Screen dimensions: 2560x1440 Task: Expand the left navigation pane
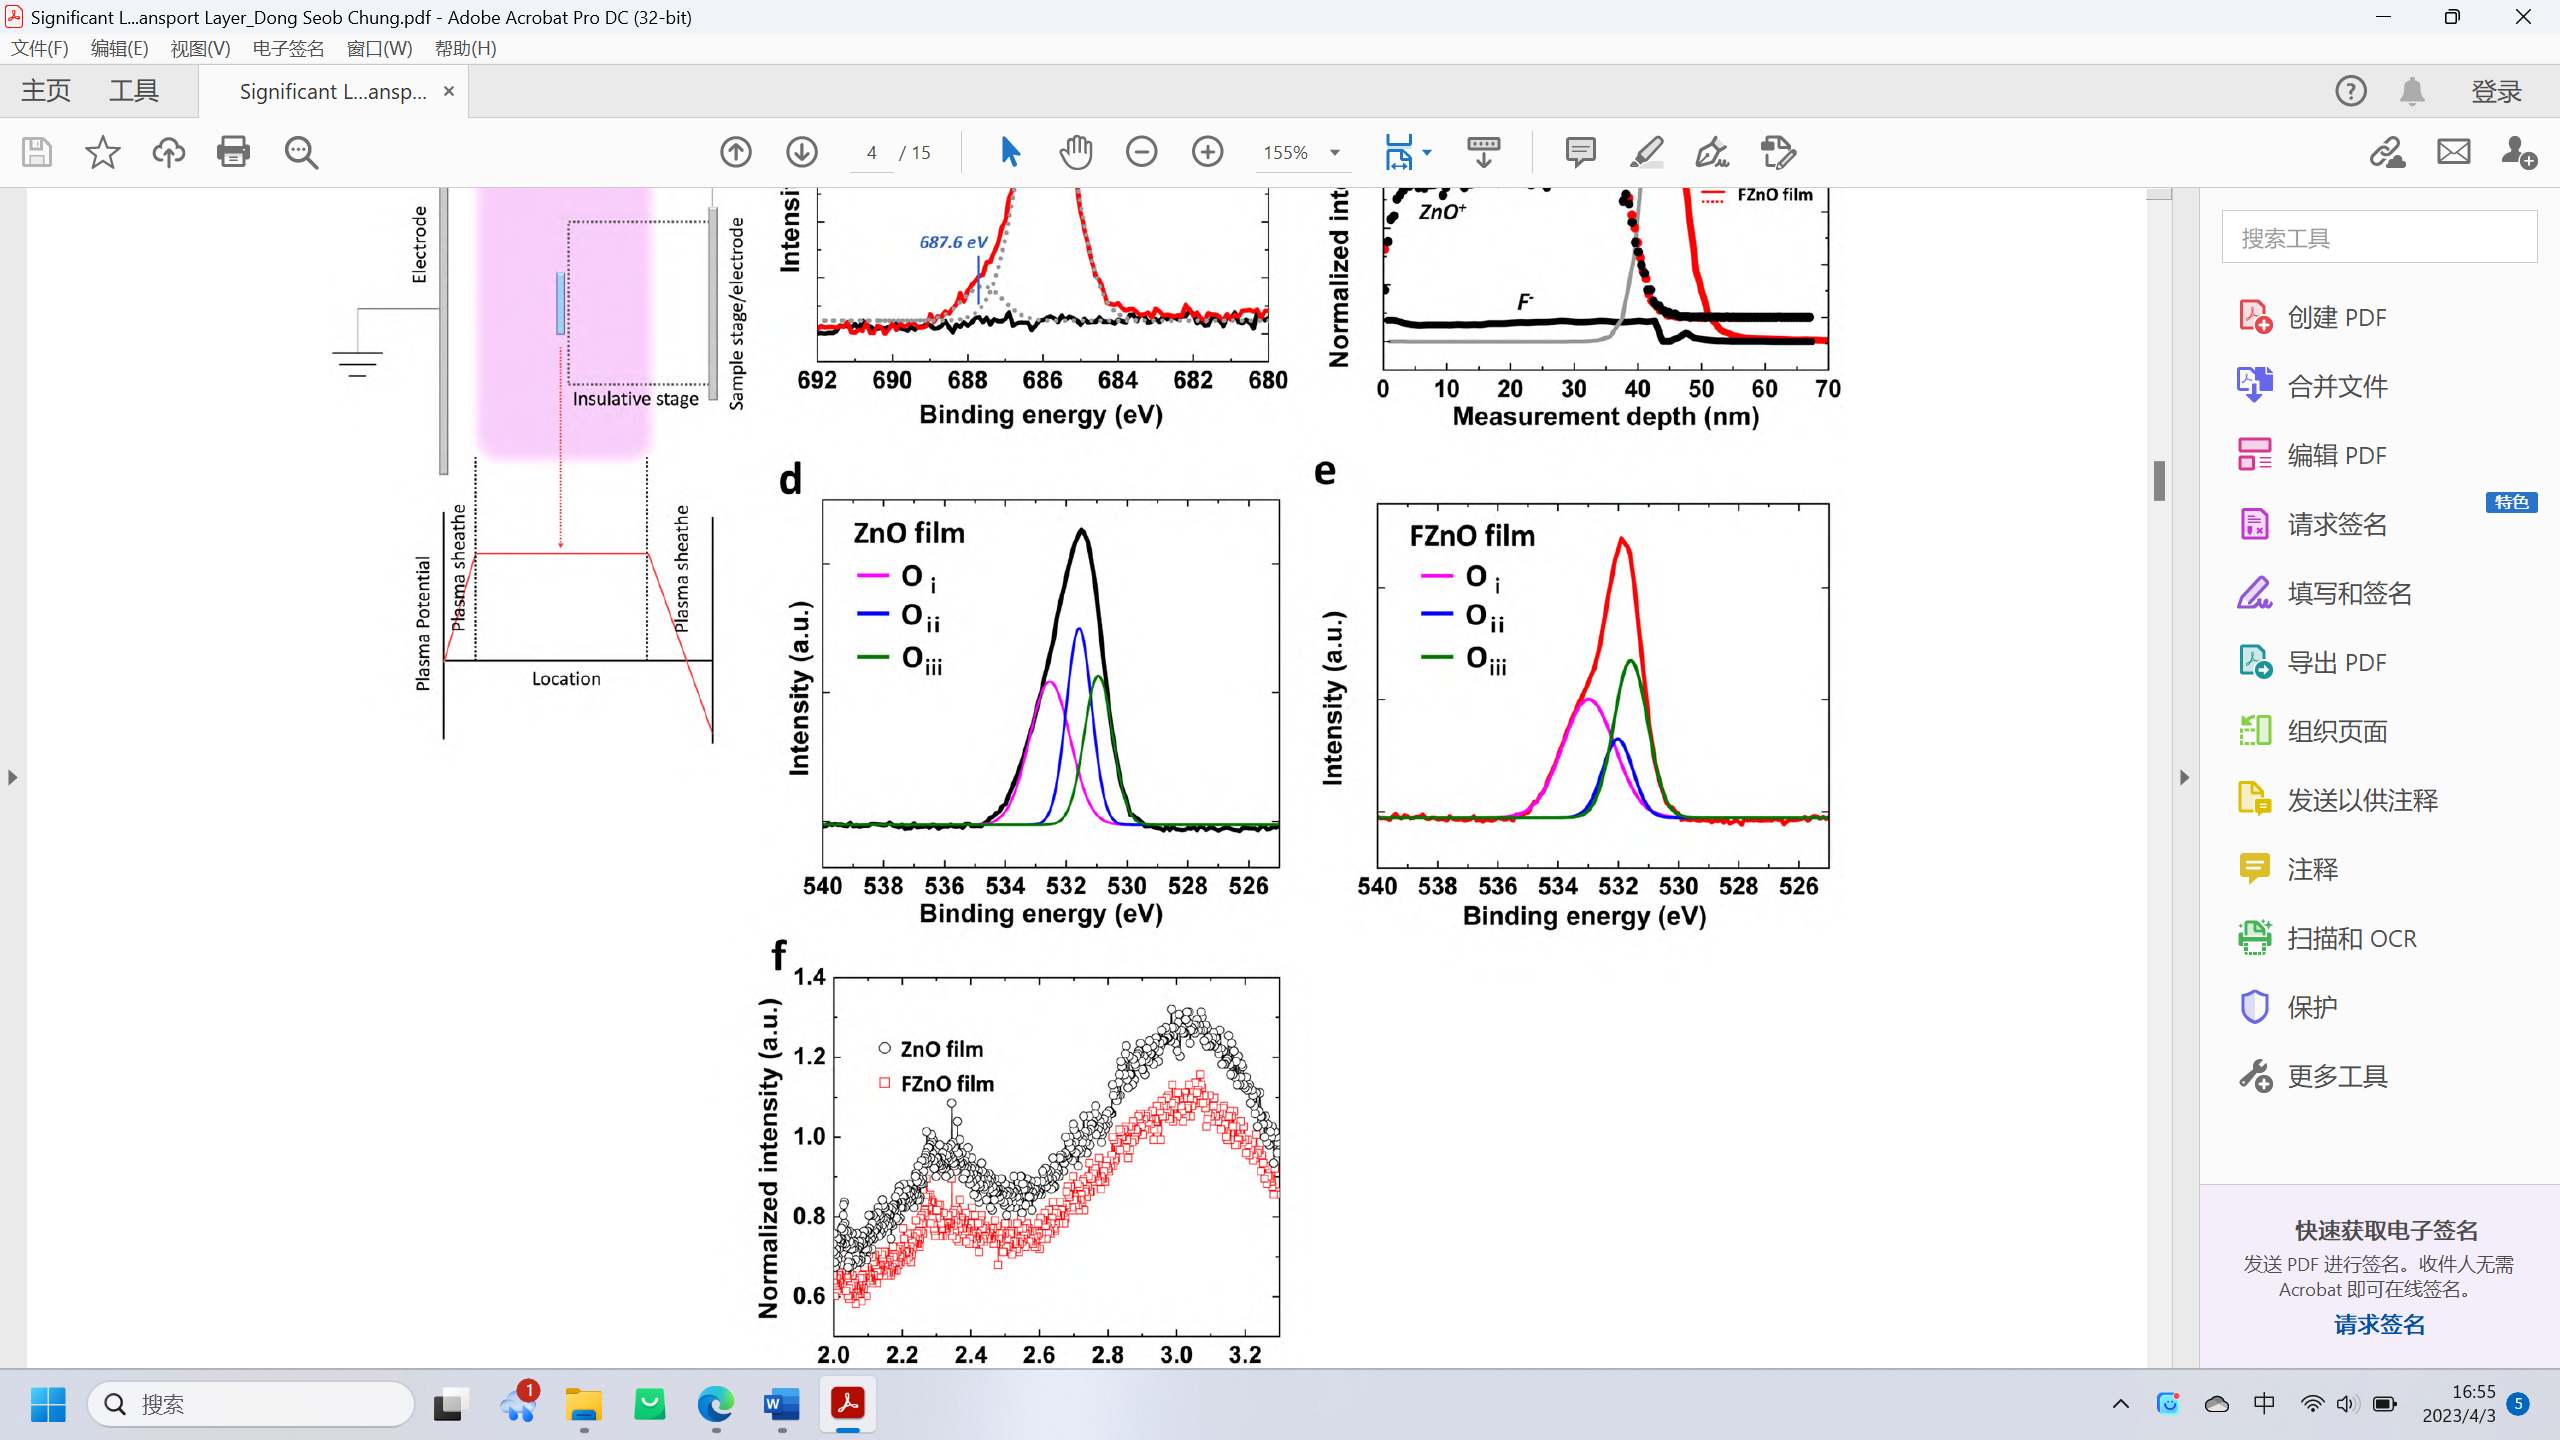[x=12, y=777]
